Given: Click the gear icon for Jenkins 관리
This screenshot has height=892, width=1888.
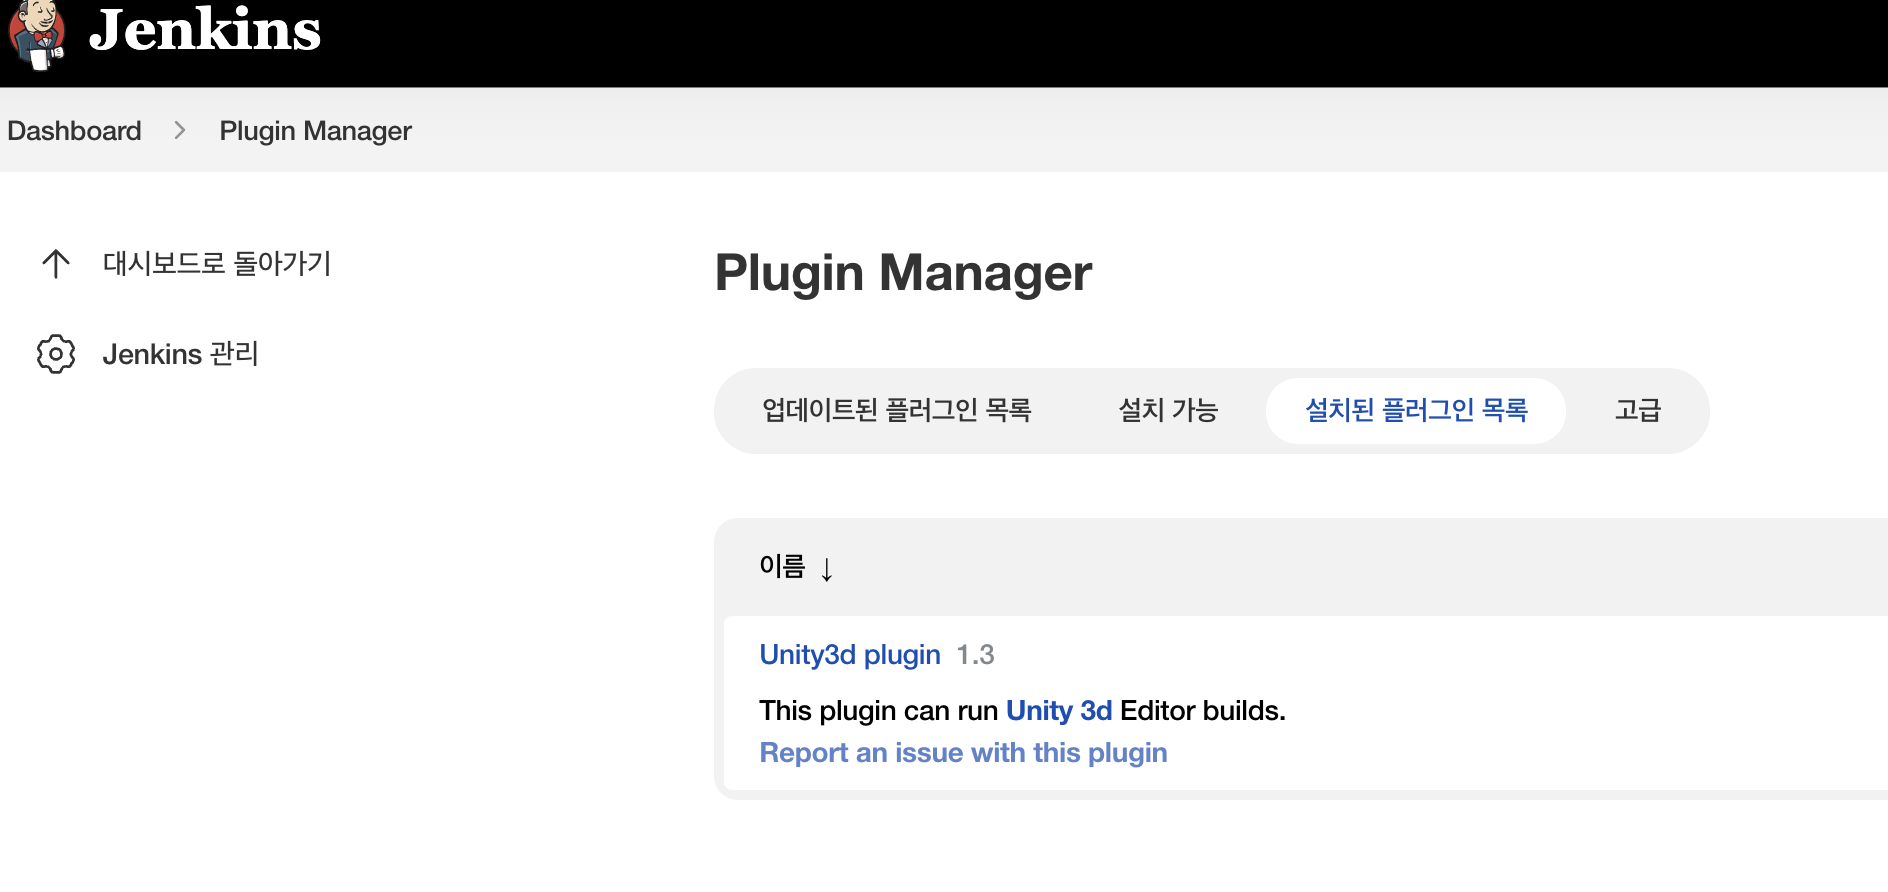Looking at the screenshot, I should pos(56,354).
